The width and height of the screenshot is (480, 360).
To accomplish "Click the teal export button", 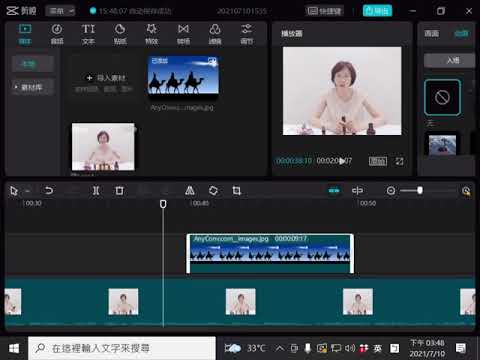I will click(x=377, y=11).
